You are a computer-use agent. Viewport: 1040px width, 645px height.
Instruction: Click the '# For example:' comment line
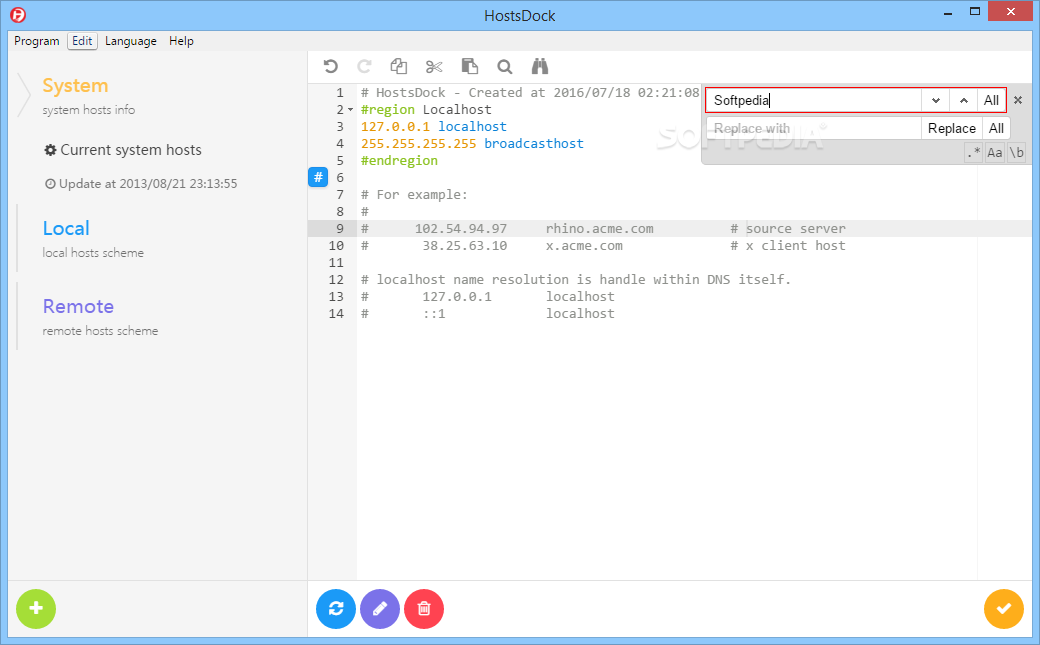point(414,194)
